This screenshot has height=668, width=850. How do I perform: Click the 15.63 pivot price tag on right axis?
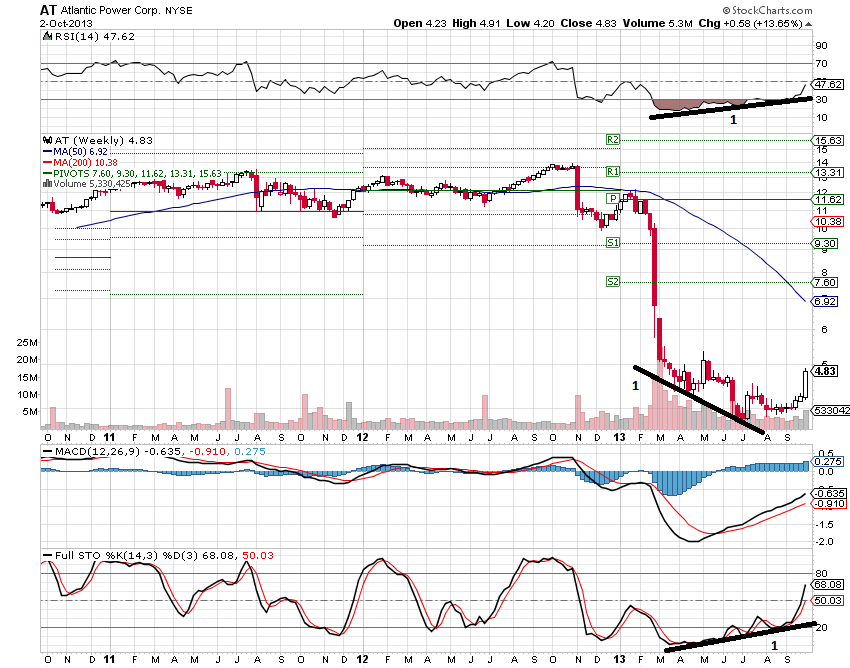point(828,140)
